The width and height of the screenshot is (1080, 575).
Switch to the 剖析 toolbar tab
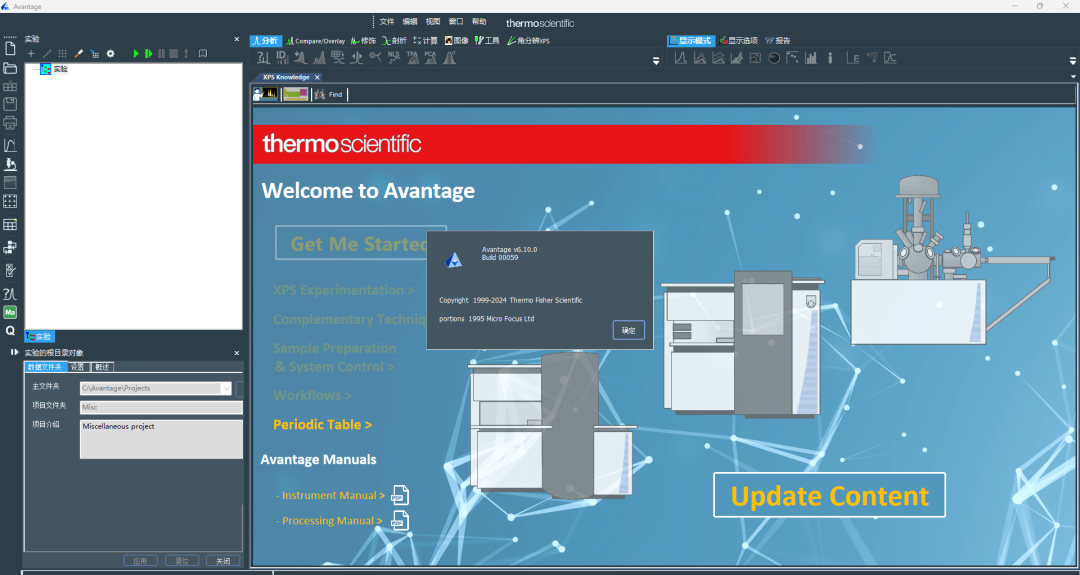(x=394, y=41)
